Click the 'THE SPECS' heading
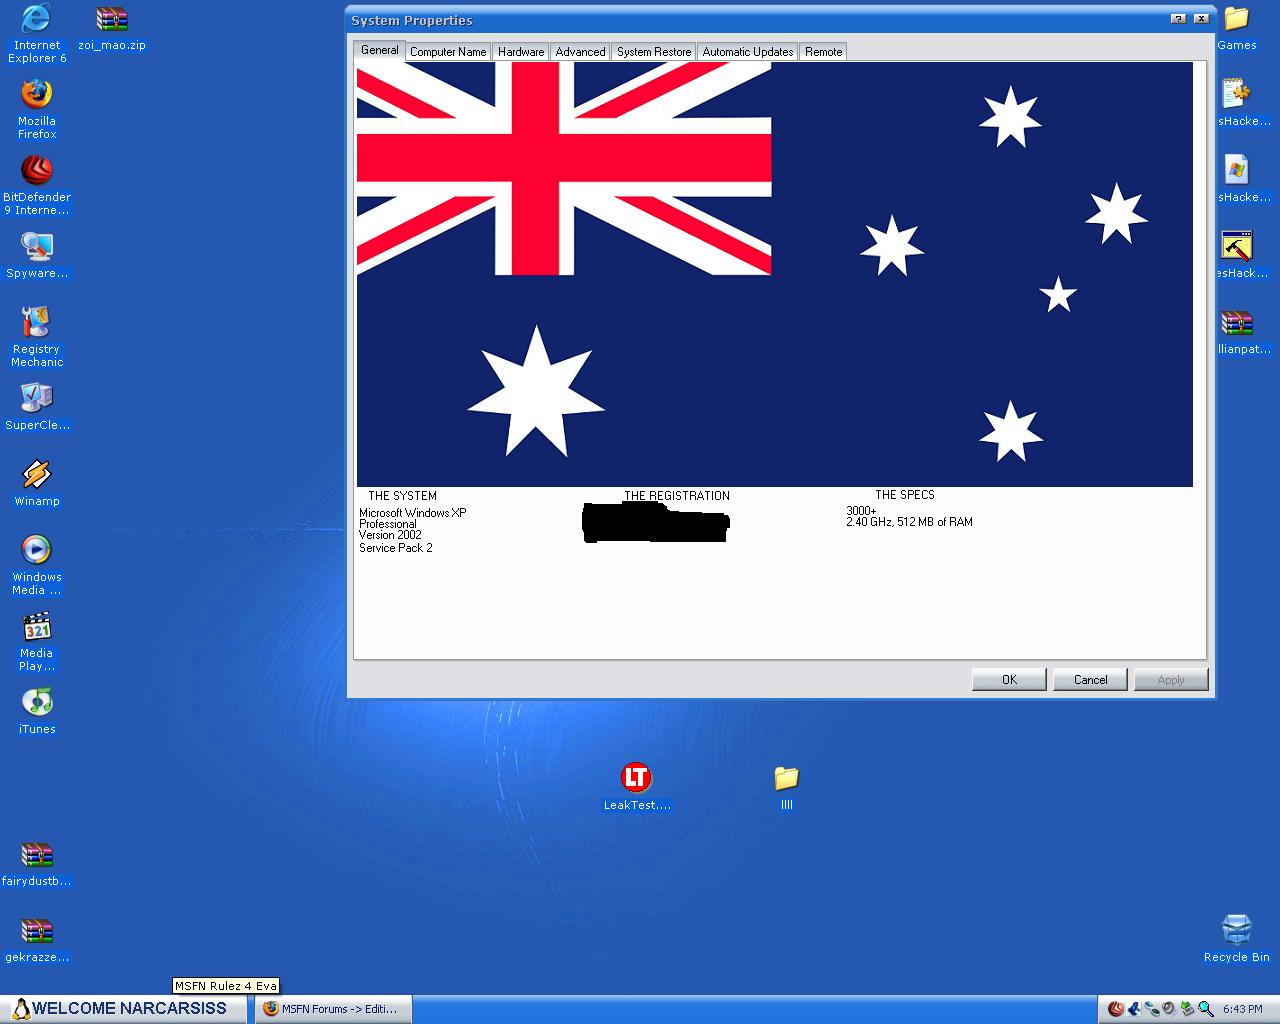 point(905,495)
